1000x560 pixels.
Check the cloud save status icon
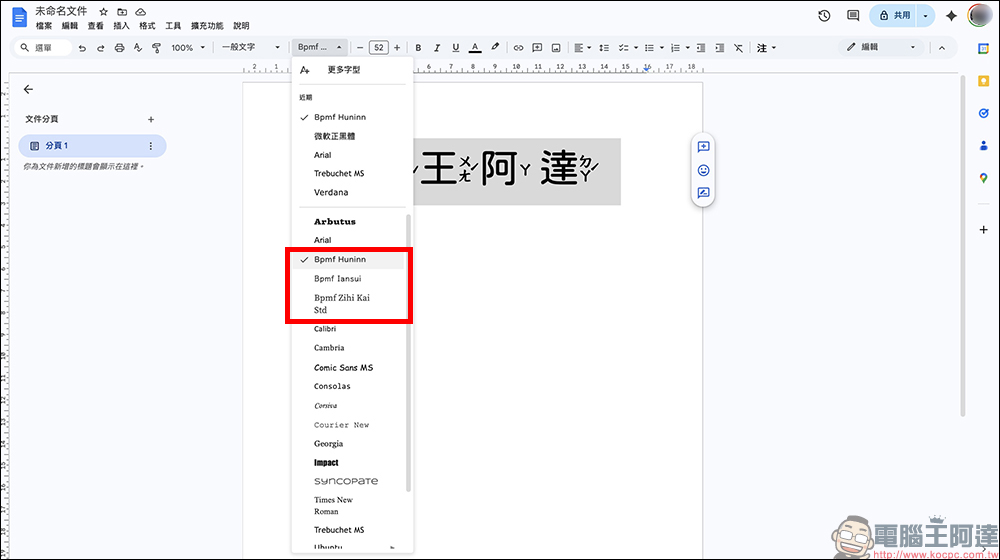(140, 12)
